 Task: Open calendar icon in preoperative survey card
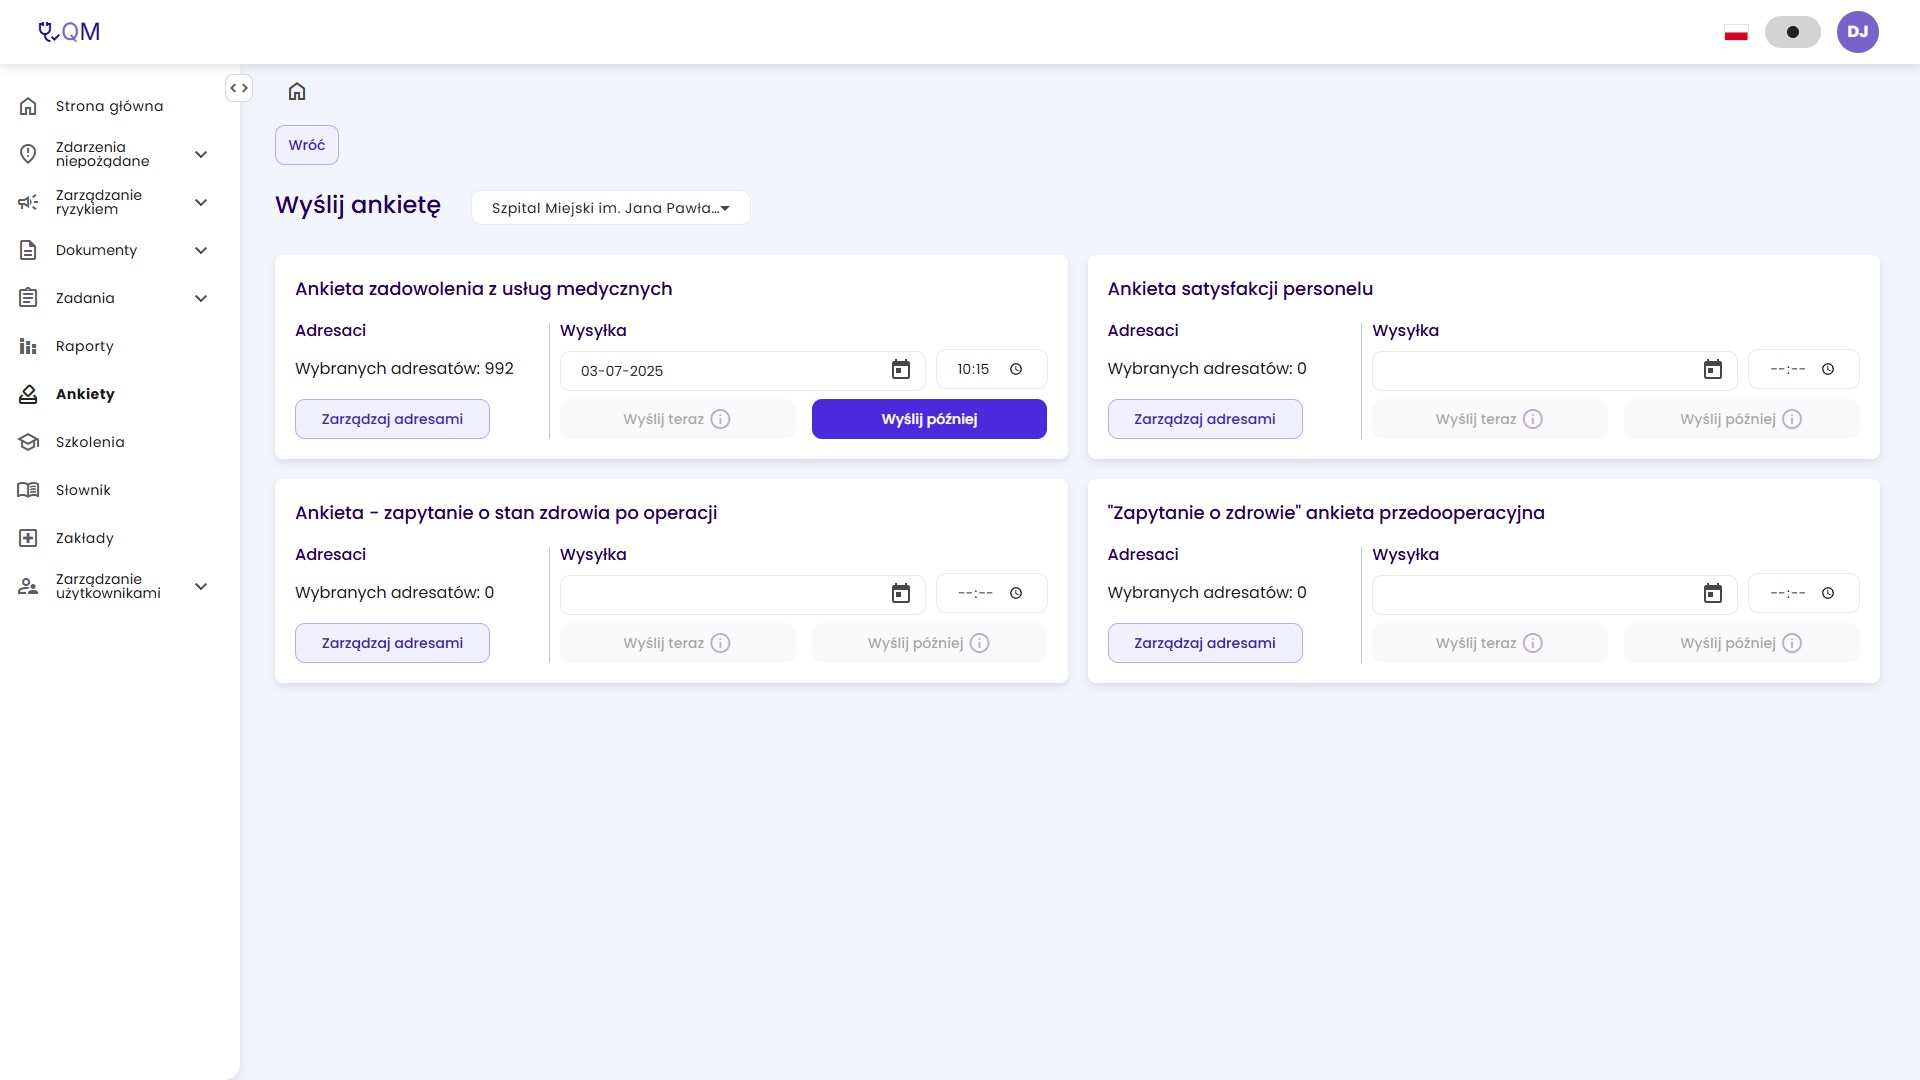1713,594
